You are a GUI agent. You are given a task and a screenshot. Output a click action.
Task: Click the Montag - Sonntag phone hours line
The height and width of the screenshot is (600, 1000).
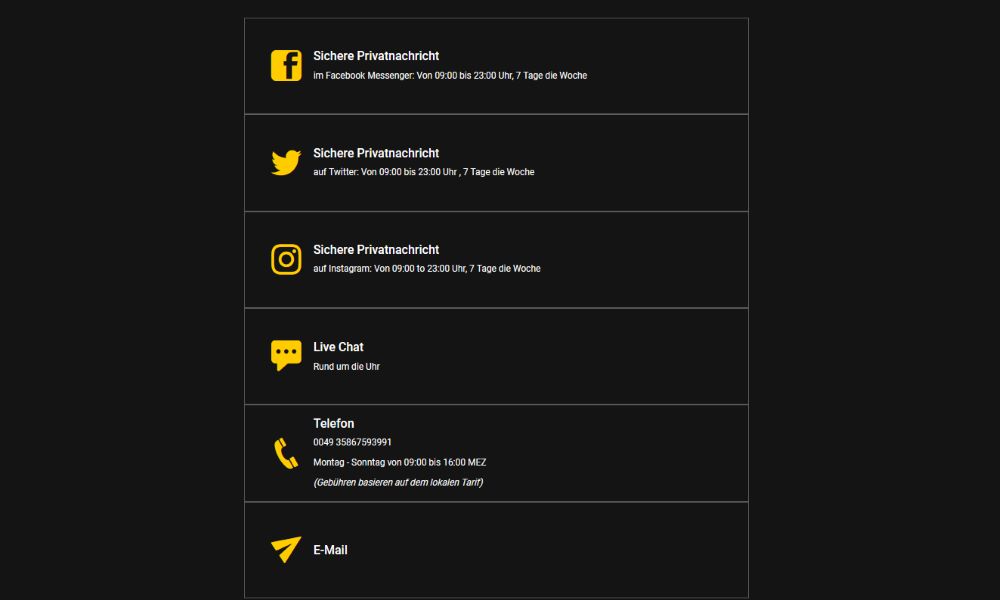click(x=400, y=463)
